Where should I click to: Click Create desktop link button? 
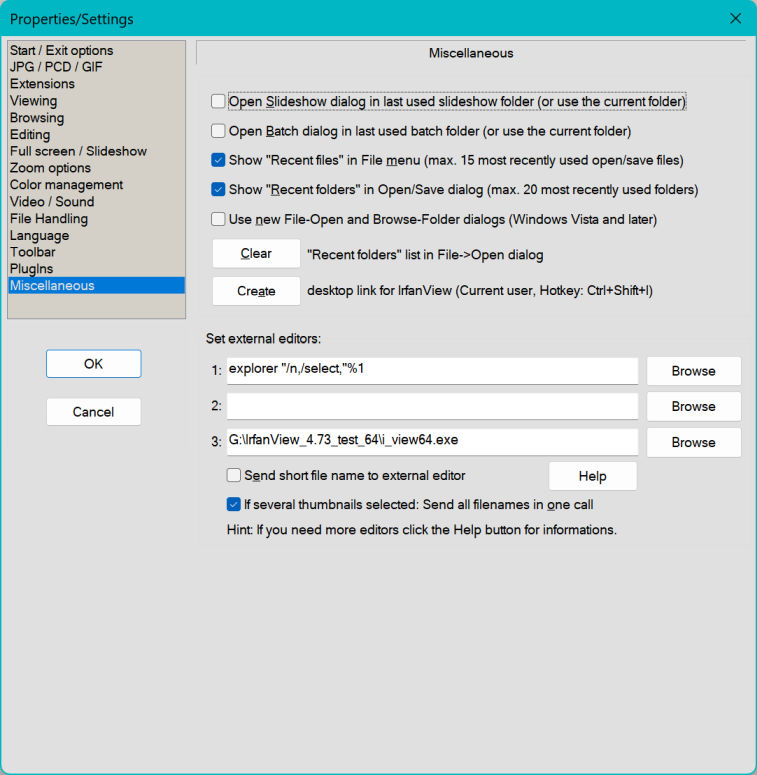(256, 291)
